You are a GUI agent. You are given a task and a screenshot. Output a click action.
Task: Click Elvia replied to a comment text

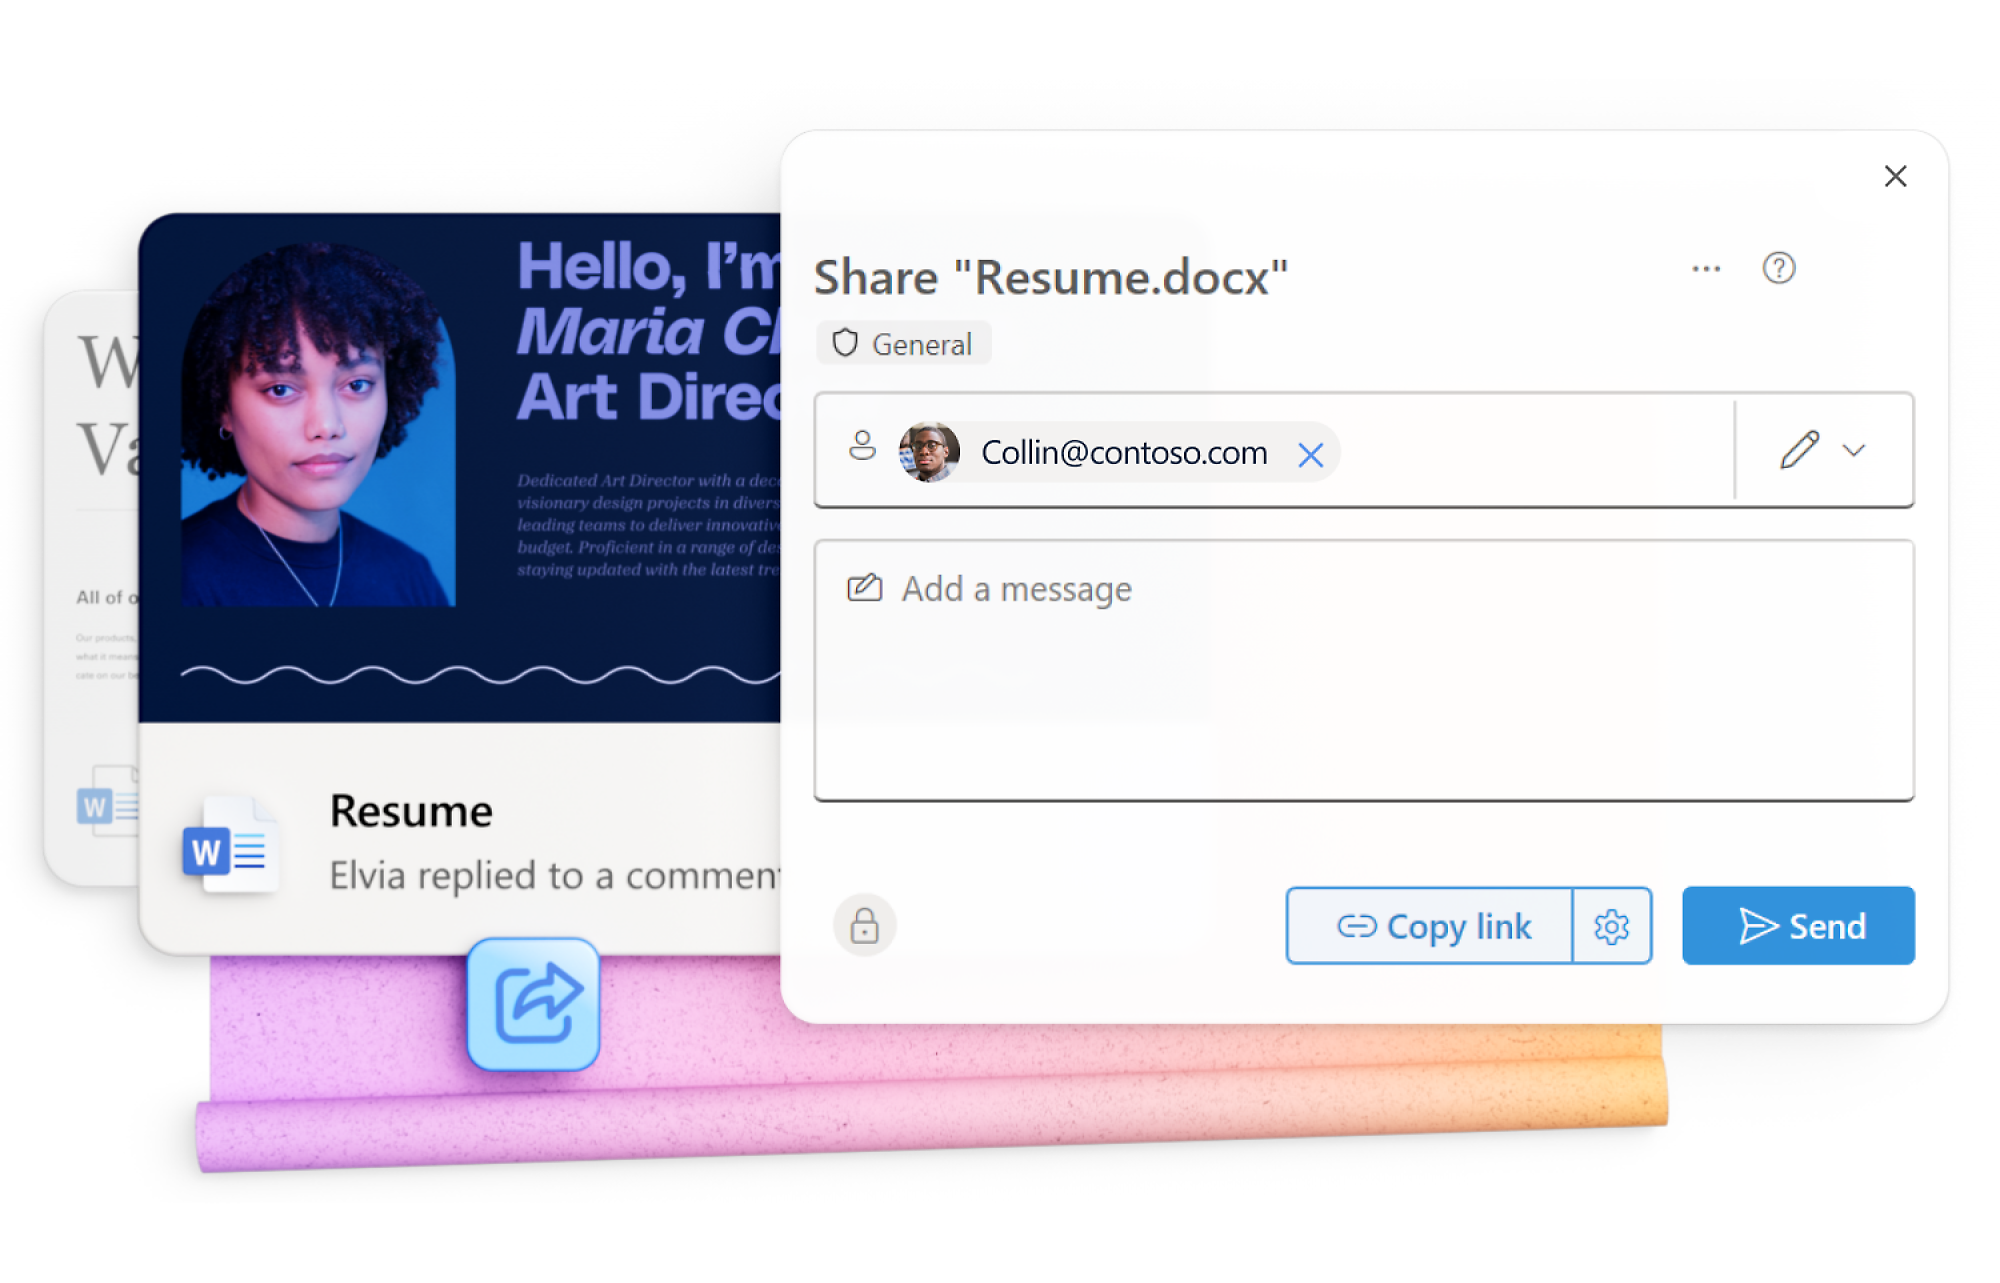coord(553,876)
